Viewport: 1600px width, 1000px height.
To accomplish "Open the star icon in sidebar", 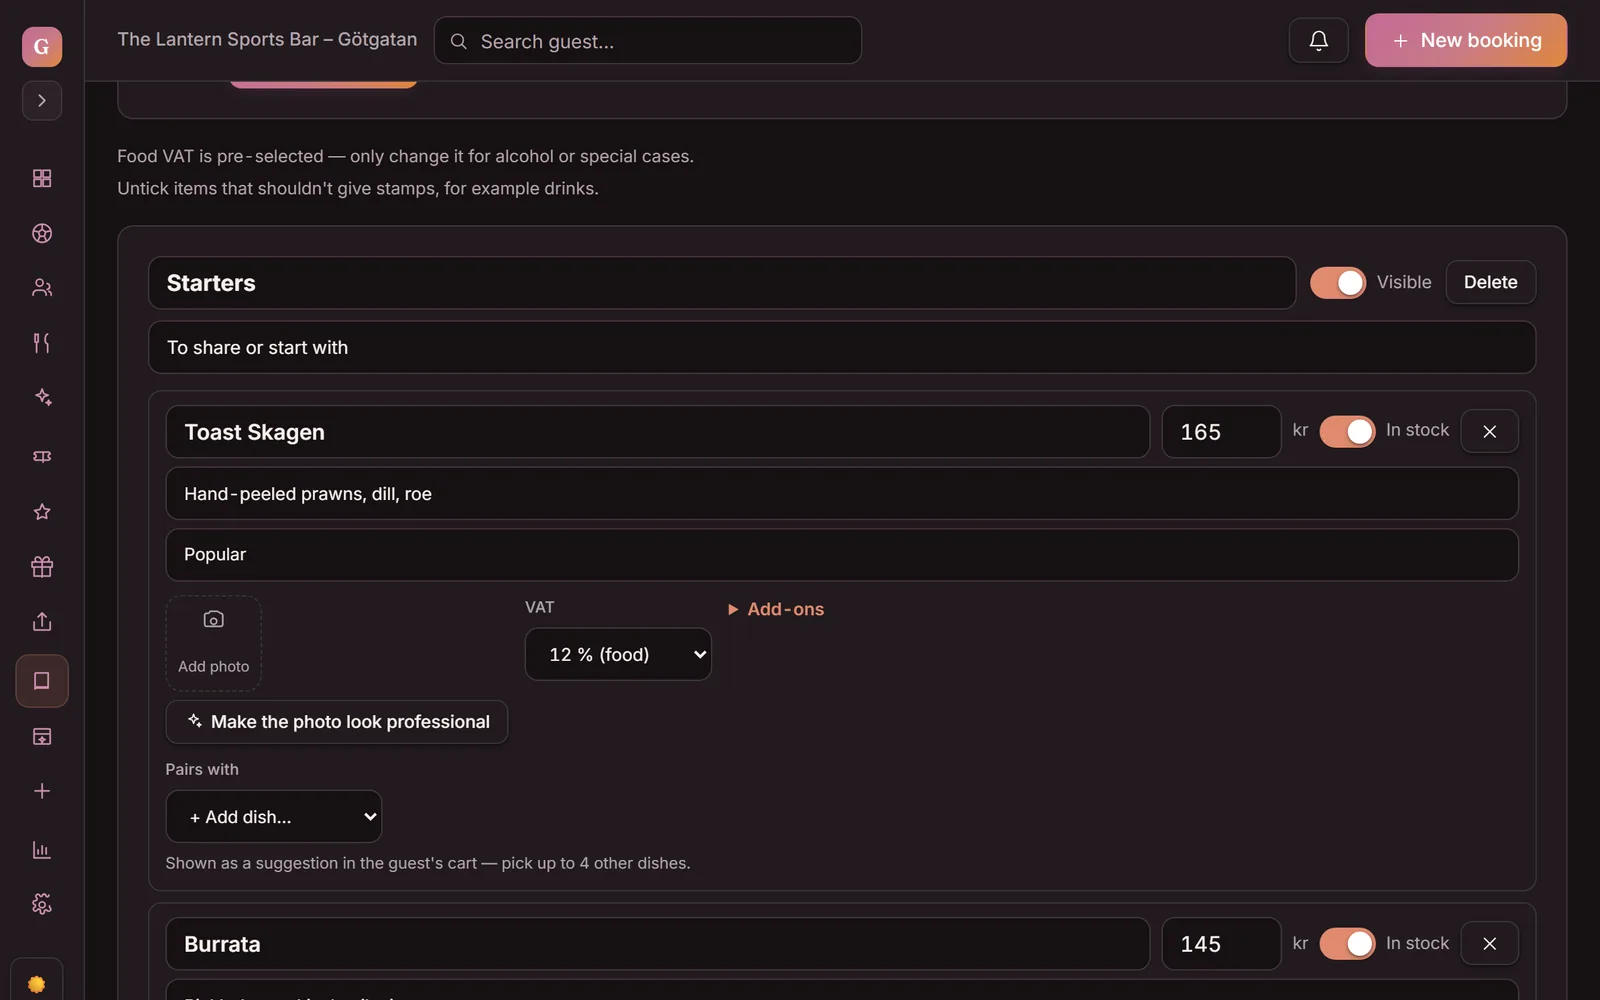I will tap(42, 512).
